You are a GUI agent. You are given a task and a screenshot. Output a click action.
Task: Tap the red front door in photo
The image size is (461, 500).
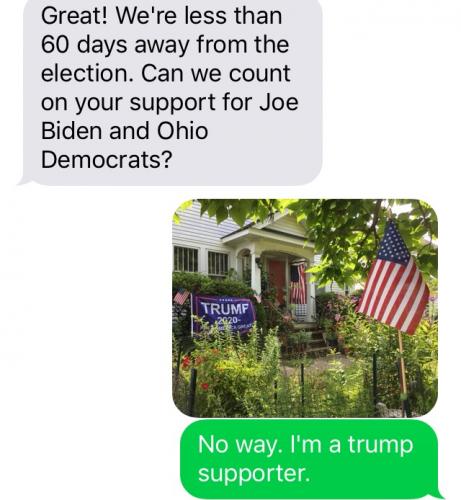coord(277,281)
